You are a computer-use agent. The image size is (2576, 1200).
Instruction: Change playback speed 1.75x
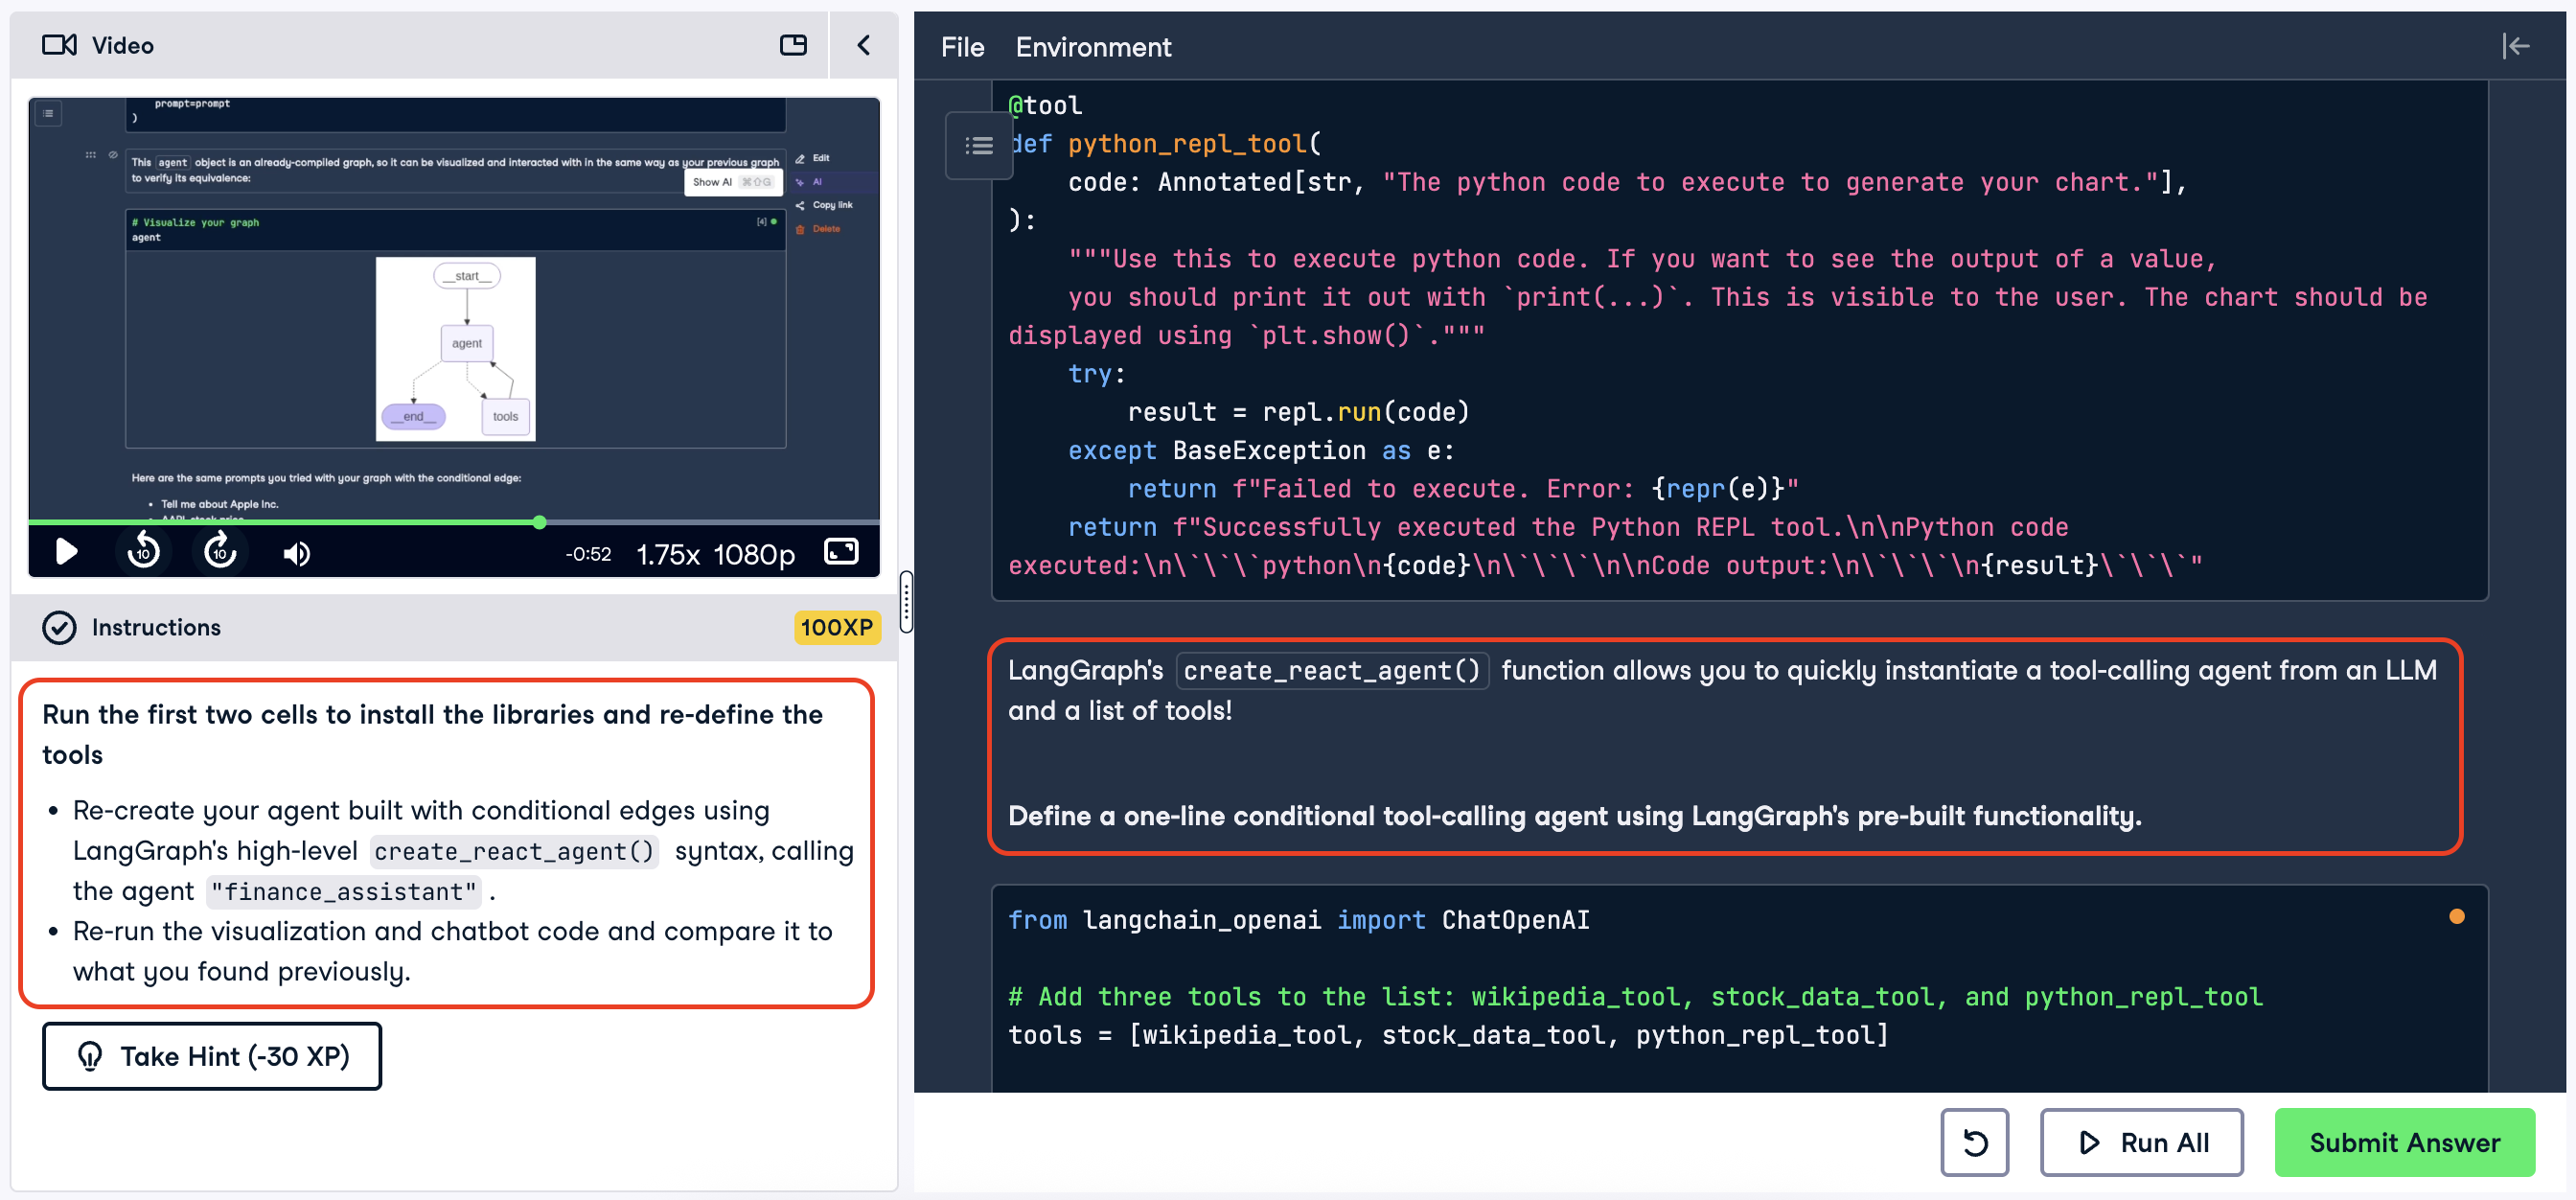pyautogui.click(x=667, y=554)
